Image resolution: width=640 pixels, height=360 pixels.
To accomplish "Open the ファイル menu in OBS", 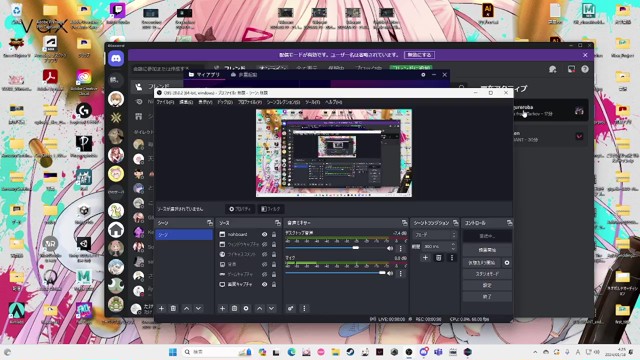I will coord(165,102).
